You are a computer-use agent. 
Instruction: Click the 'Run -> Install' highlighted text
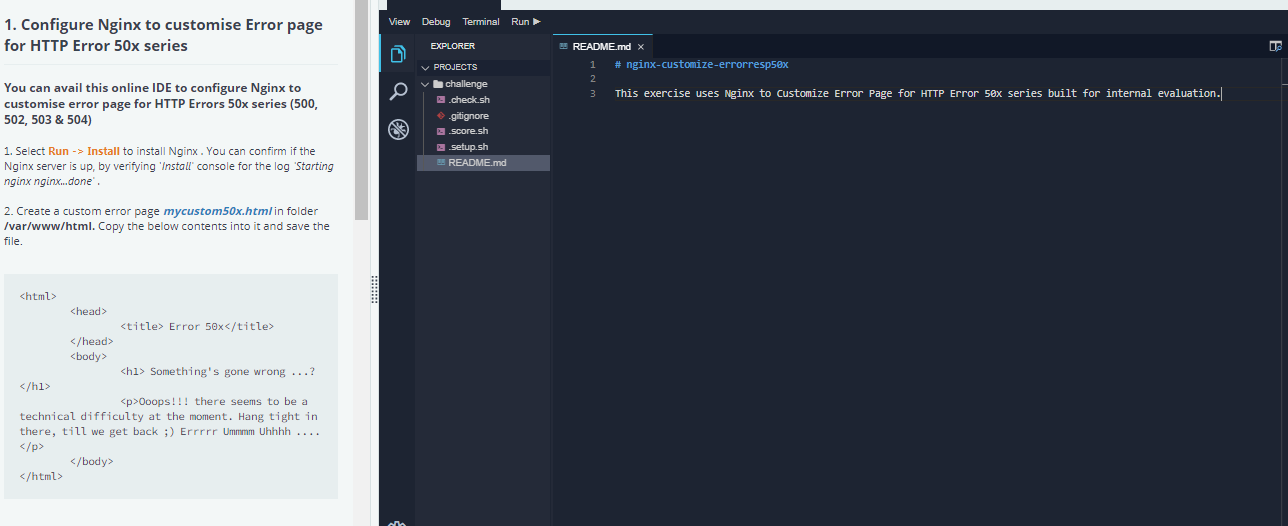tap(84, 151)
